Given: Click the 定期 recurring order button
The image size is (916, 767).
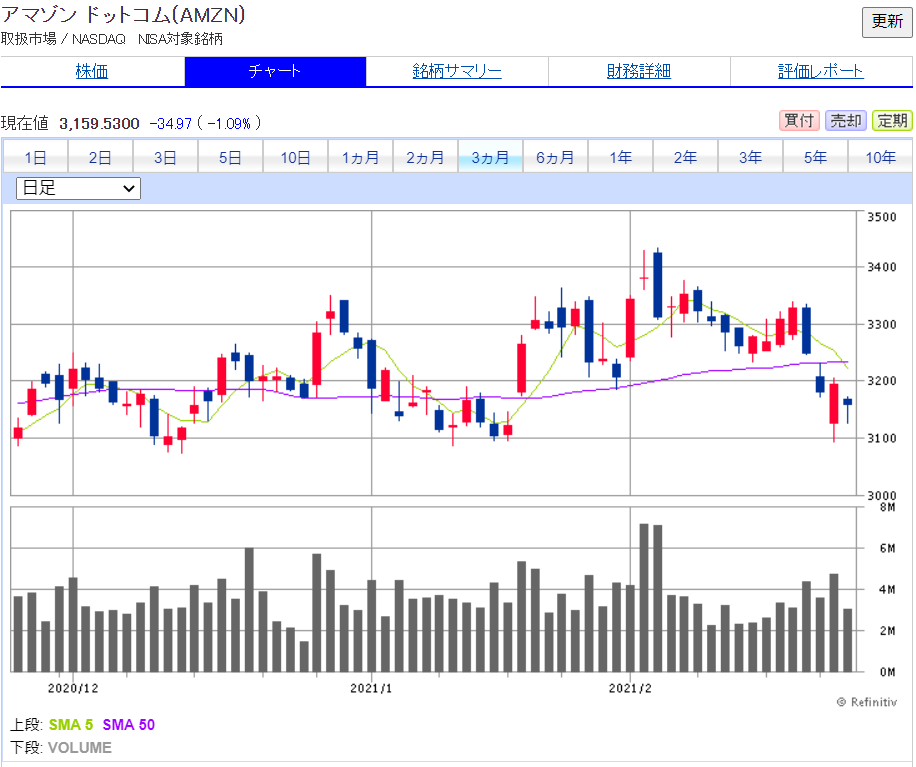Looking at the screenshot, I should click(x=892, y=121).
